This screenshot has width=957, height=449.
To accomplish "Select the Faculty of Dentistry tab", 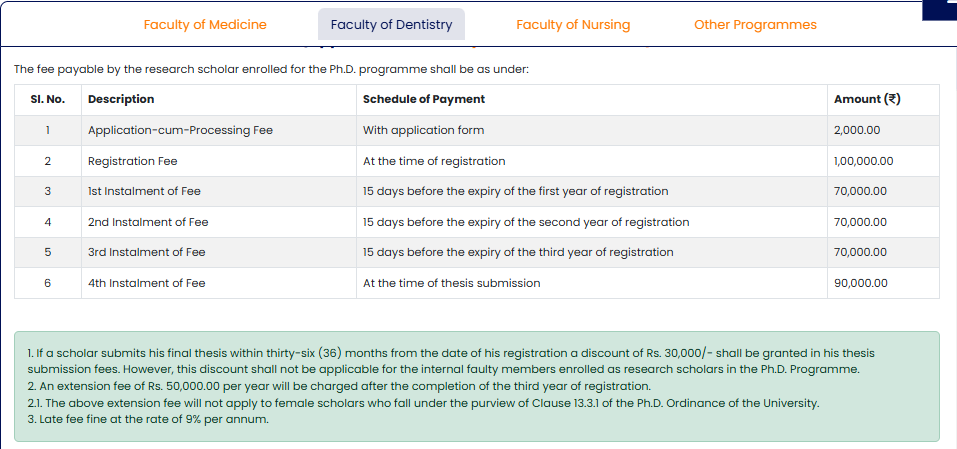I will pyautogui.click(x=391, y=25).
